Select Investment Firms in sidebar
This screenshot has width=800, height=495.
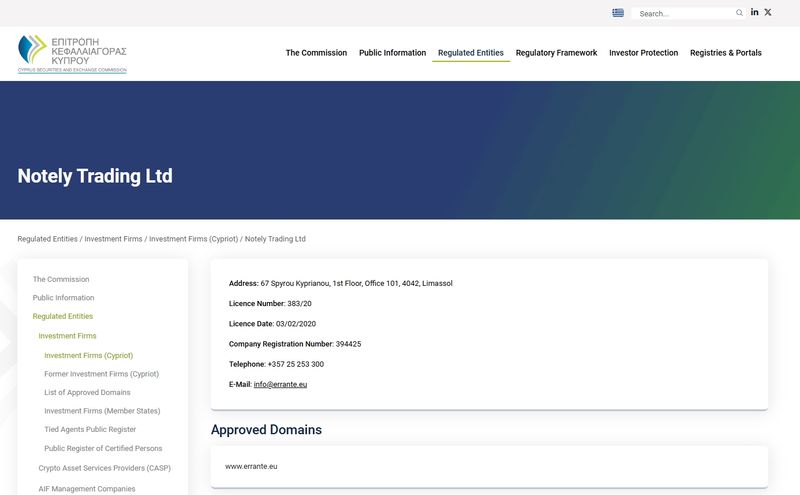click(x=67, y=336)
